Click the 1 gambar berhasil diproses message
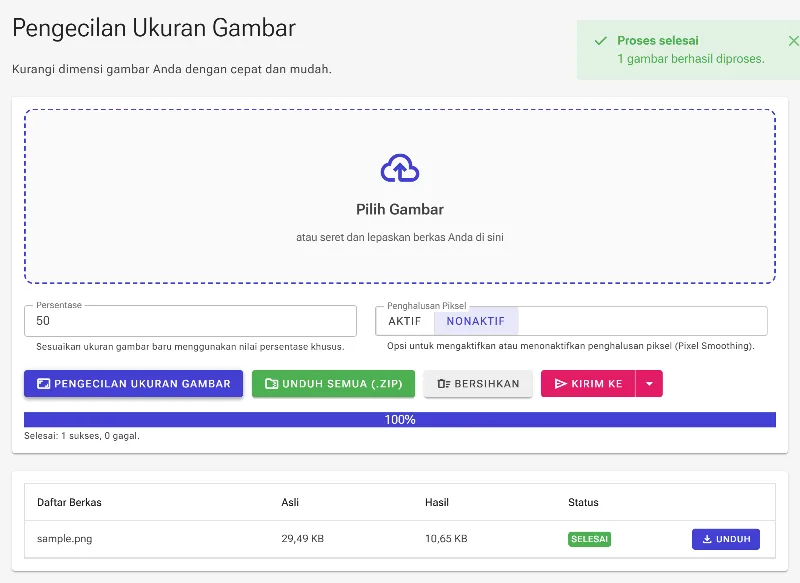Viewport: 800px width, 583px height. click(x=691, y=59)
